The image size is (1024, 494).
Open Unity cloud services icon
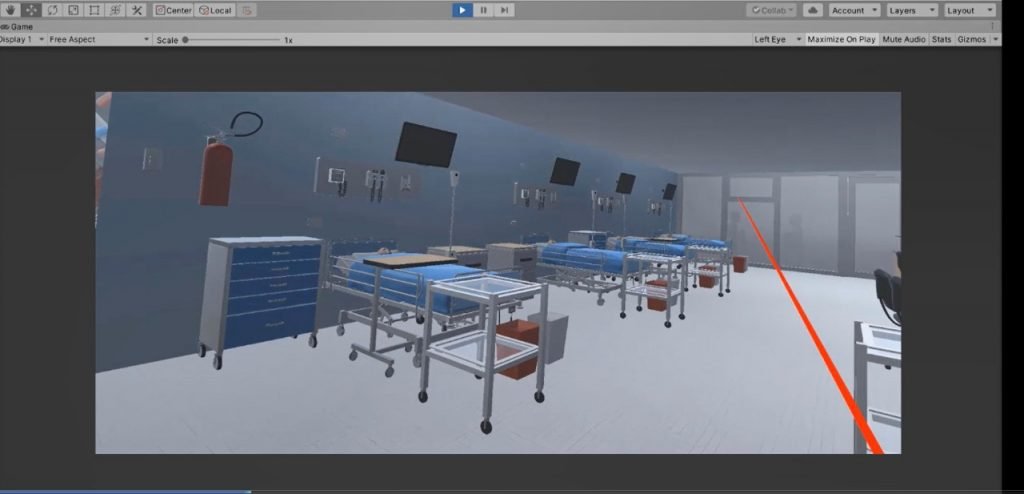pyautogui.click(x=812, y=10)
